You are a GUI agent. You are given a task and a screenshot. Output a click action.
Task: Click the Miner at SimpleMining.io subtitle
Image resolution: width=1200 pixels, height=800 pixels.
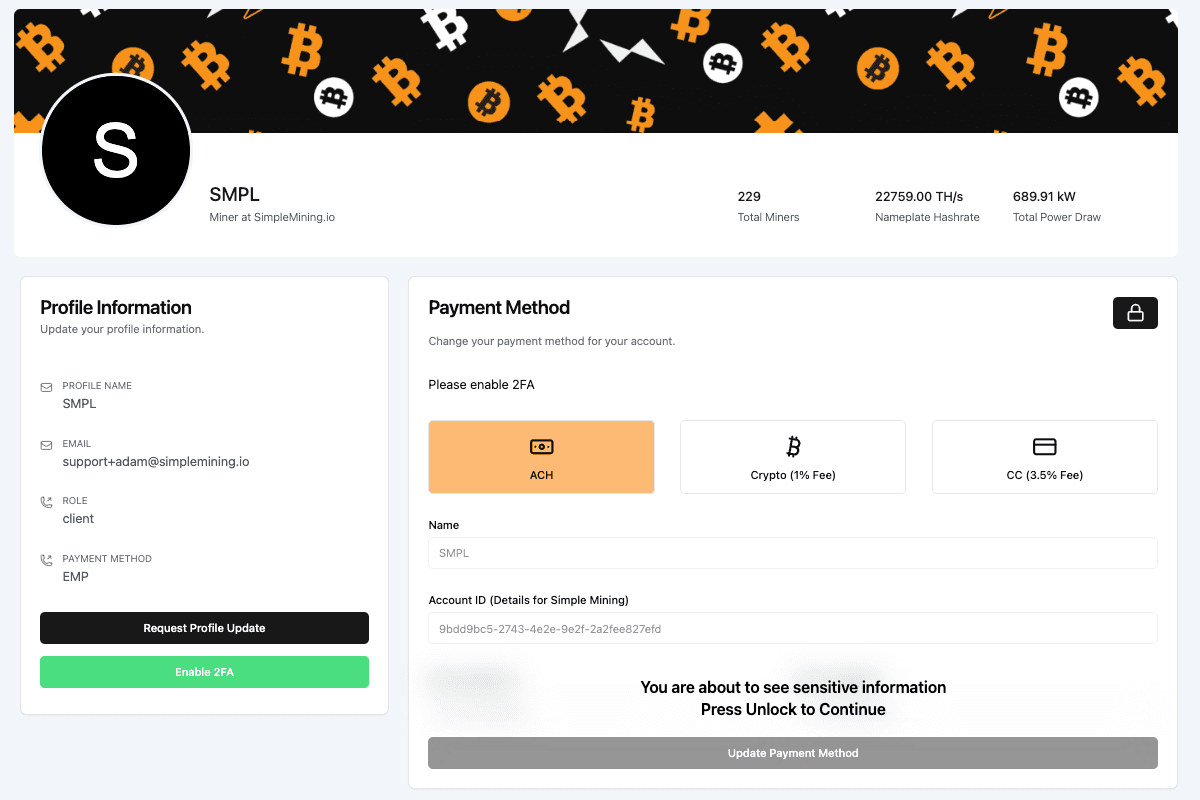[272, 217]
